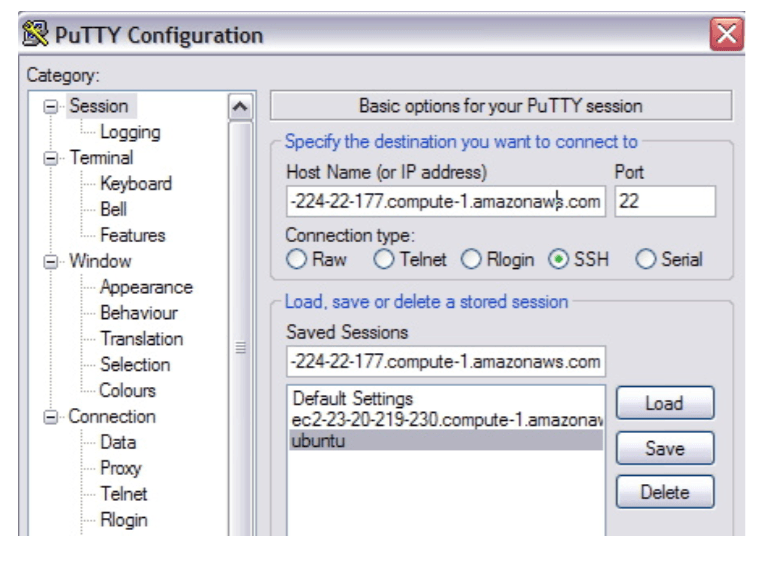
Task: Click the Host Name input field
Action: pos(445,202)
